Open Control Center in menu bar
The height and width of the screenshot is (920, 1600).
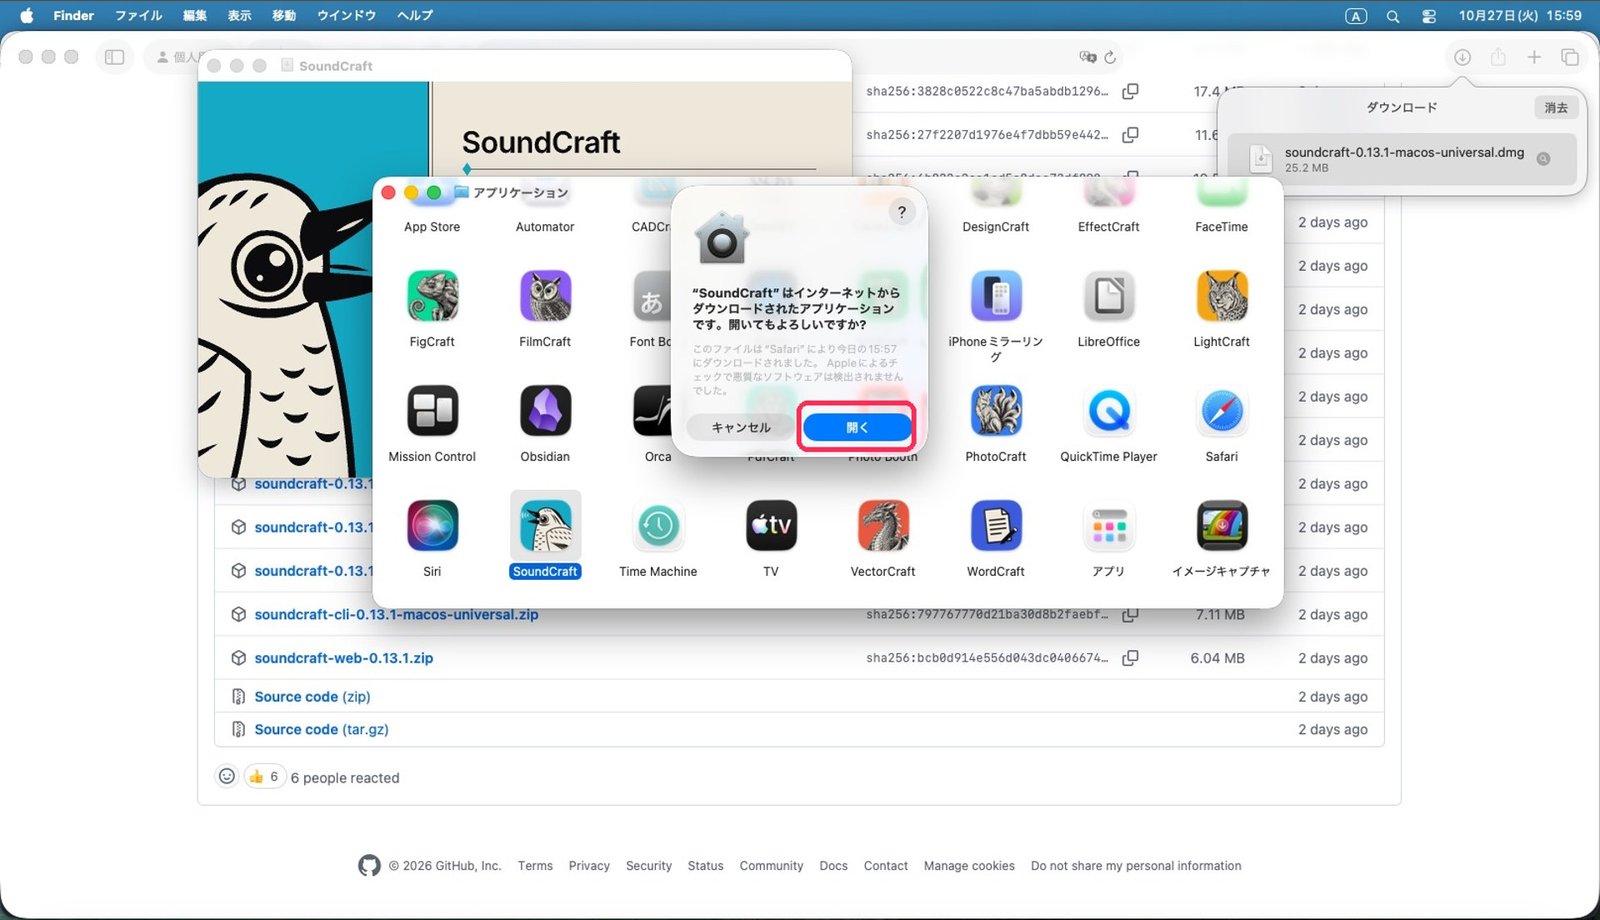(x=1429, y=16)
